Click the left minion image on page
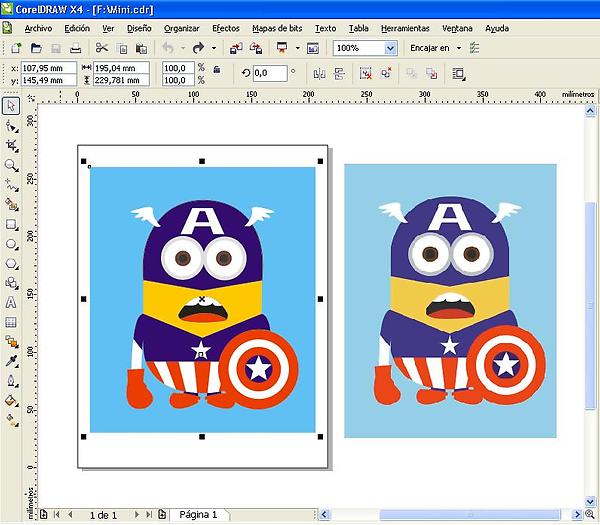Image resolution: width=600 pixels, height=525 pixels. (x=202, y=300)
